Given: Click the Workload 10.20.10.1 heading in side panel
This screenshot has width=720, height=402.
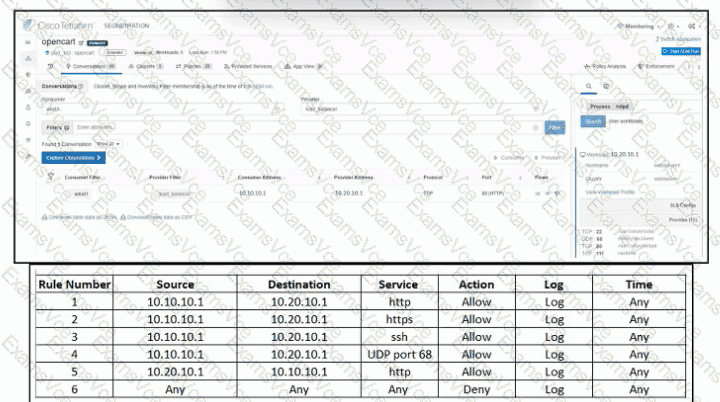Looking at the screenshot, I should click(x=610, y=154).
